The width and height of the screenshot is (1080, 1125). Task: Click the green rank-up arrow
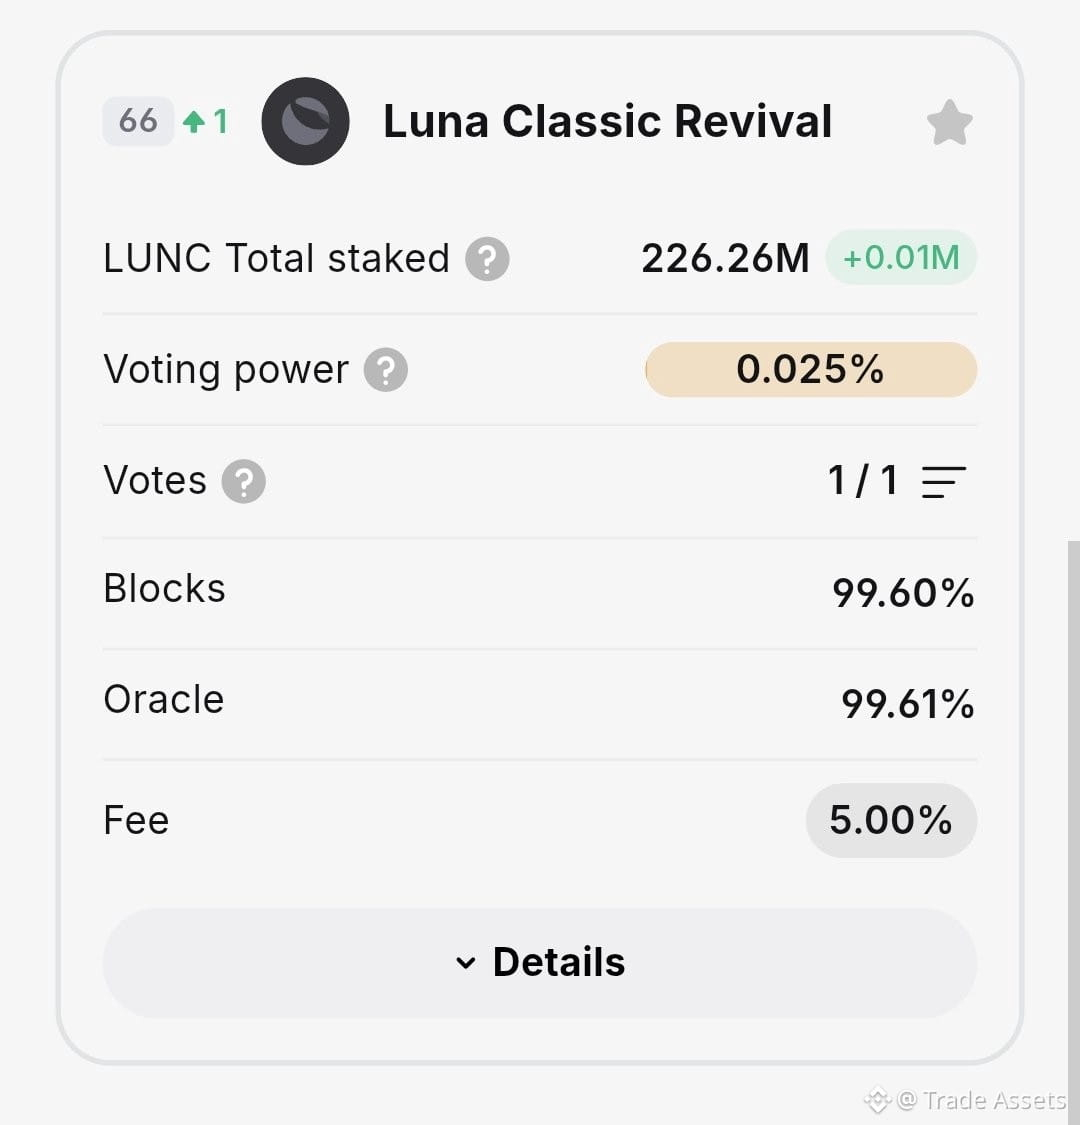click(x=194, y=121)
